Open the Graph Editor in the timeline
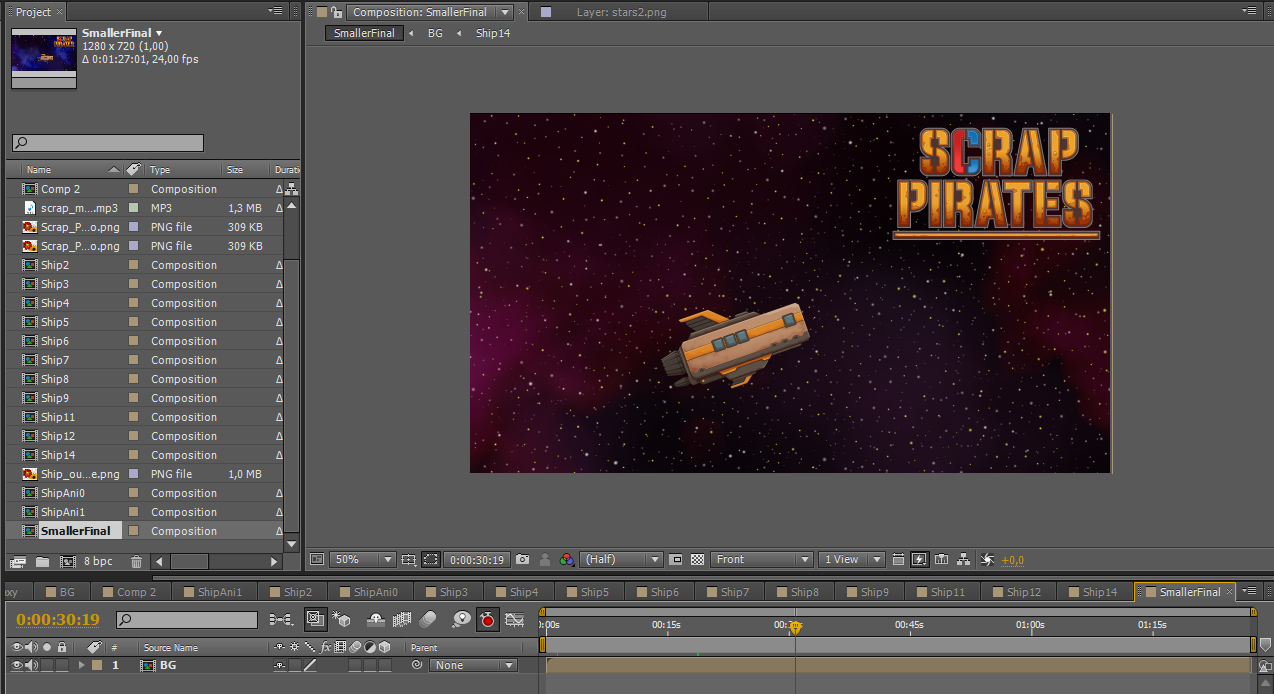This screenshot has width=1274, height=694. click(x=515, y=620)
